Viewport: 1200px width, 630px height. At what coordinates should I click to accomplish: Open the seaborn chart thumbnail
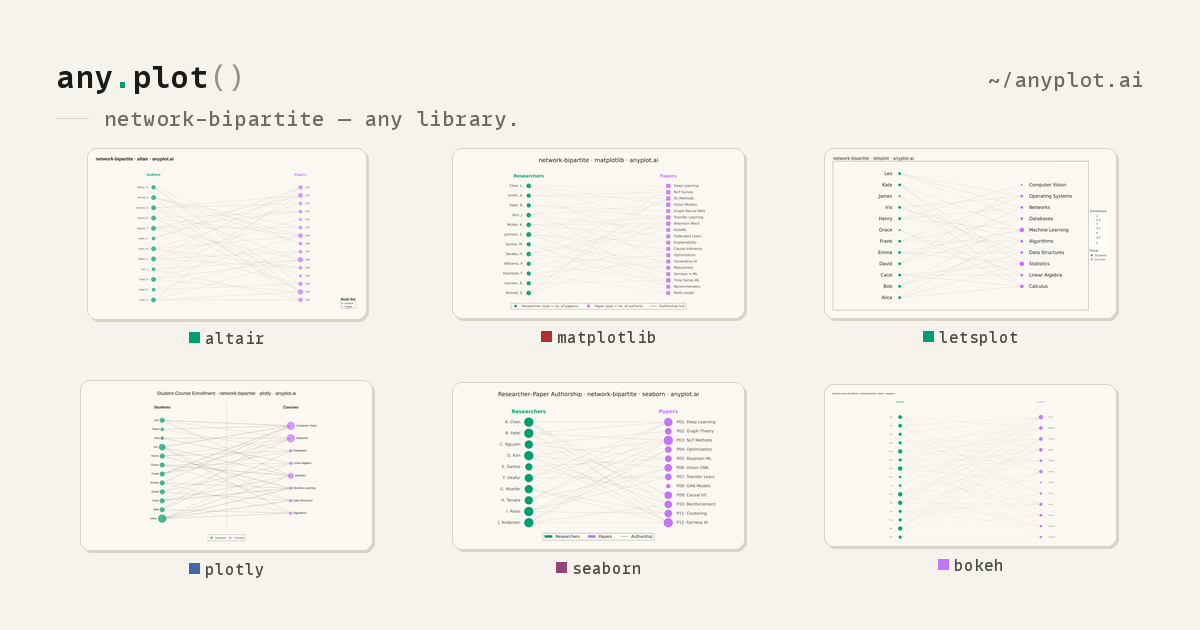tap(598, 466)
